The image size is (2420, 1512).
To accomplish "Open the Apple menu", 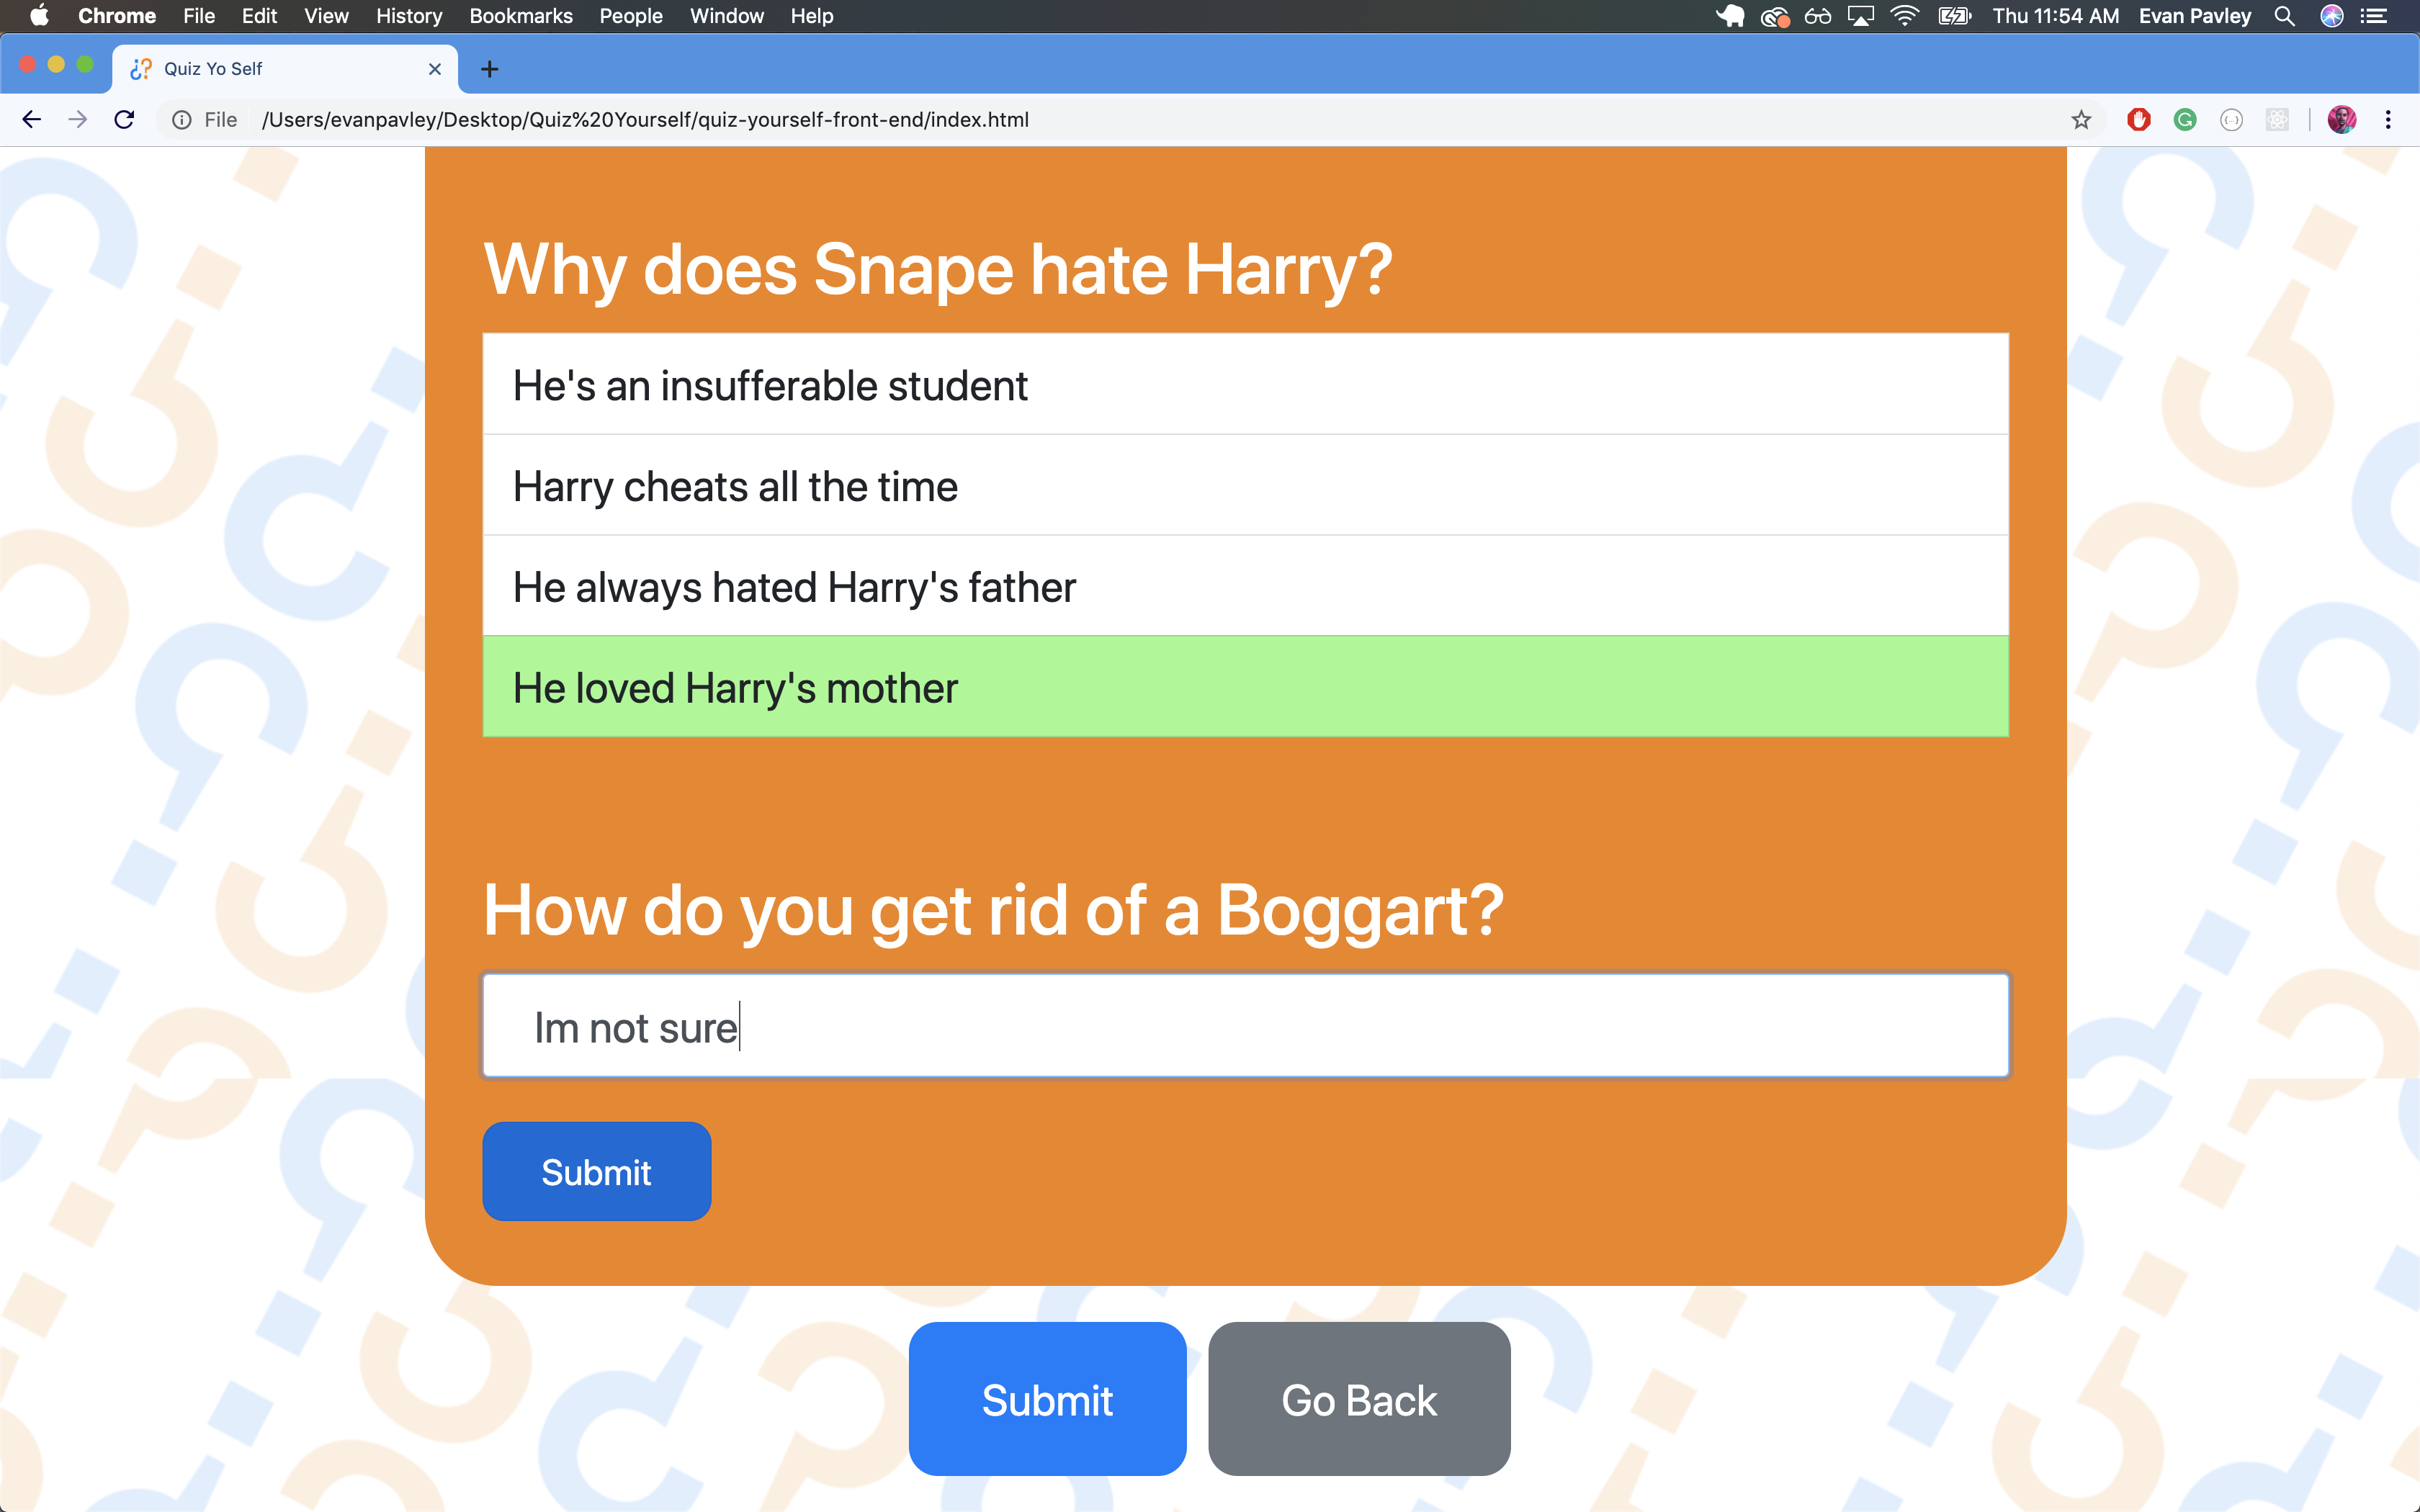I will click(x=39, y=16).
